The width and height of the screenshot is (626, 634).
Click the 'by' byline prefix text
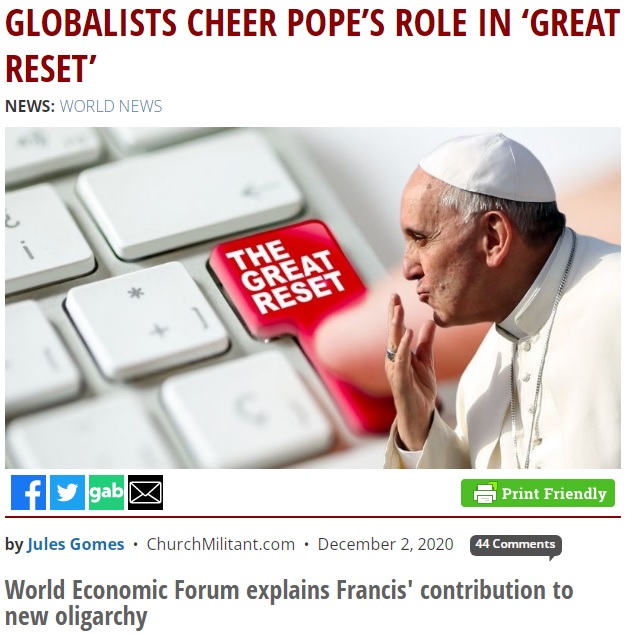(14, 545)
